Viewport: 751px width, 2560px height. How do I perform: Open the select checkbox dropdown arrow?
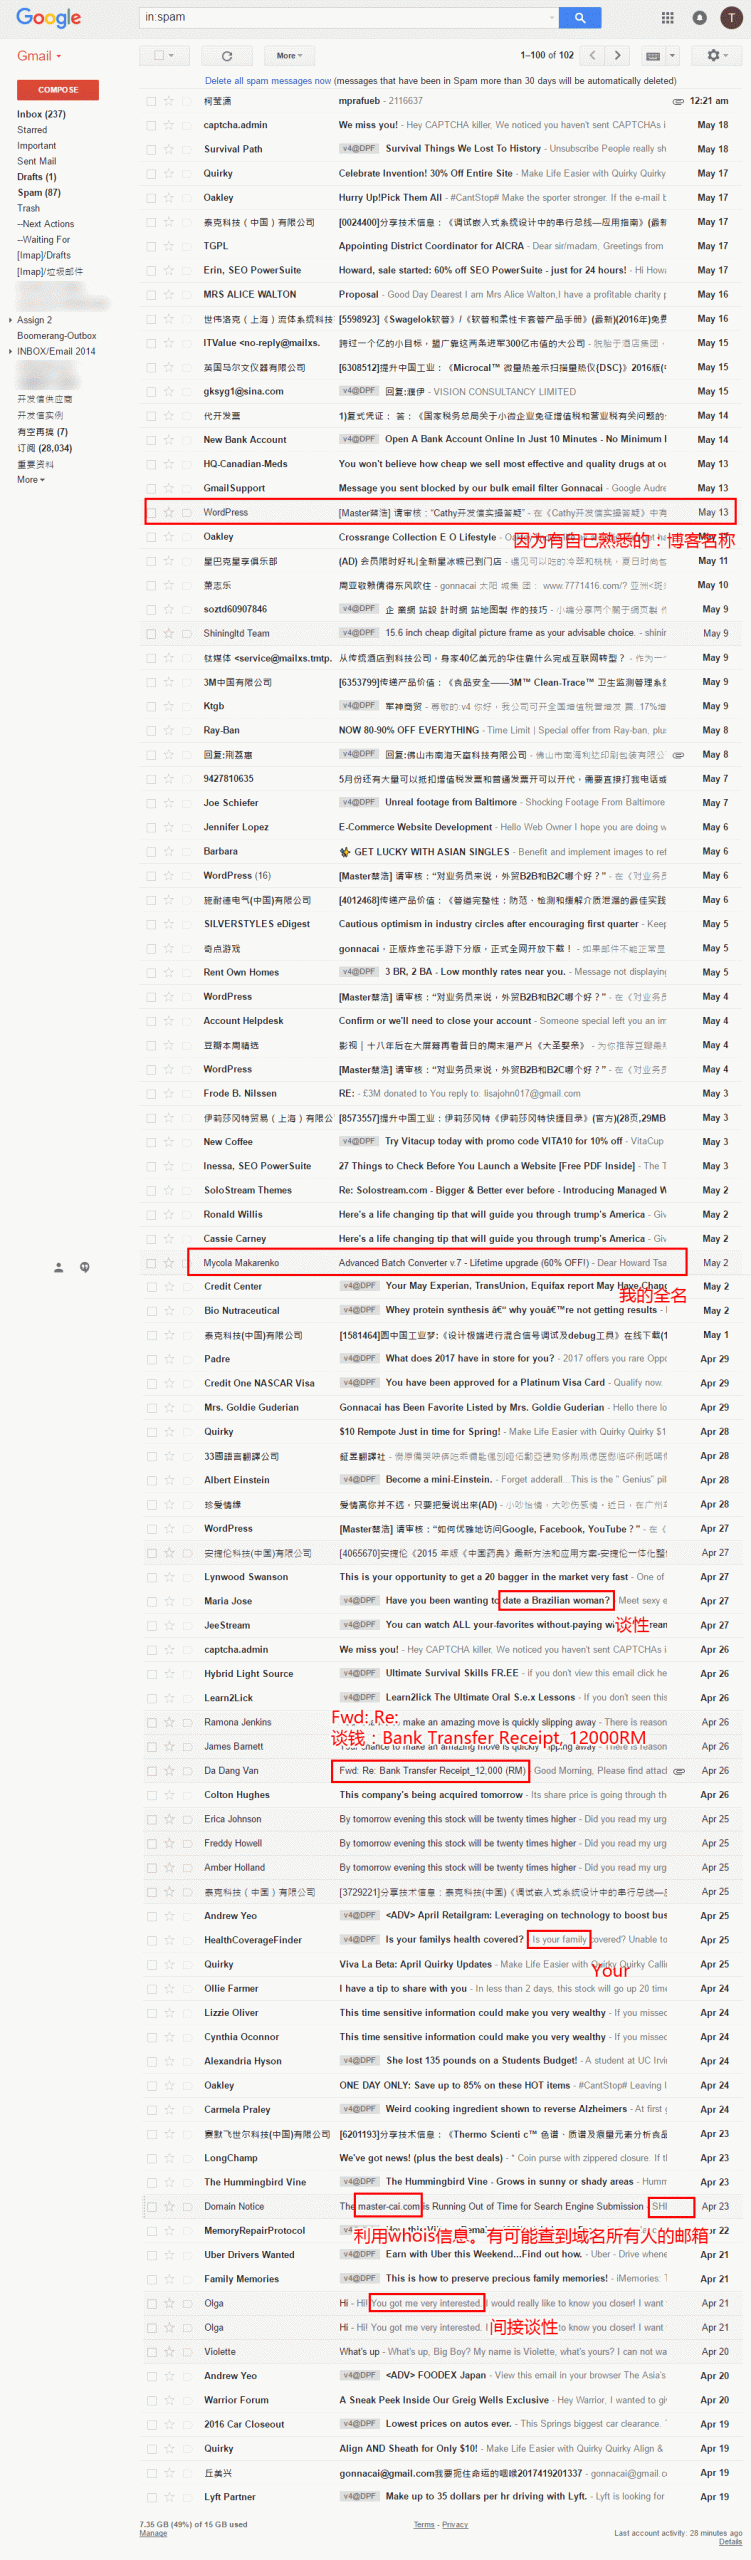[x=171, y=56]
